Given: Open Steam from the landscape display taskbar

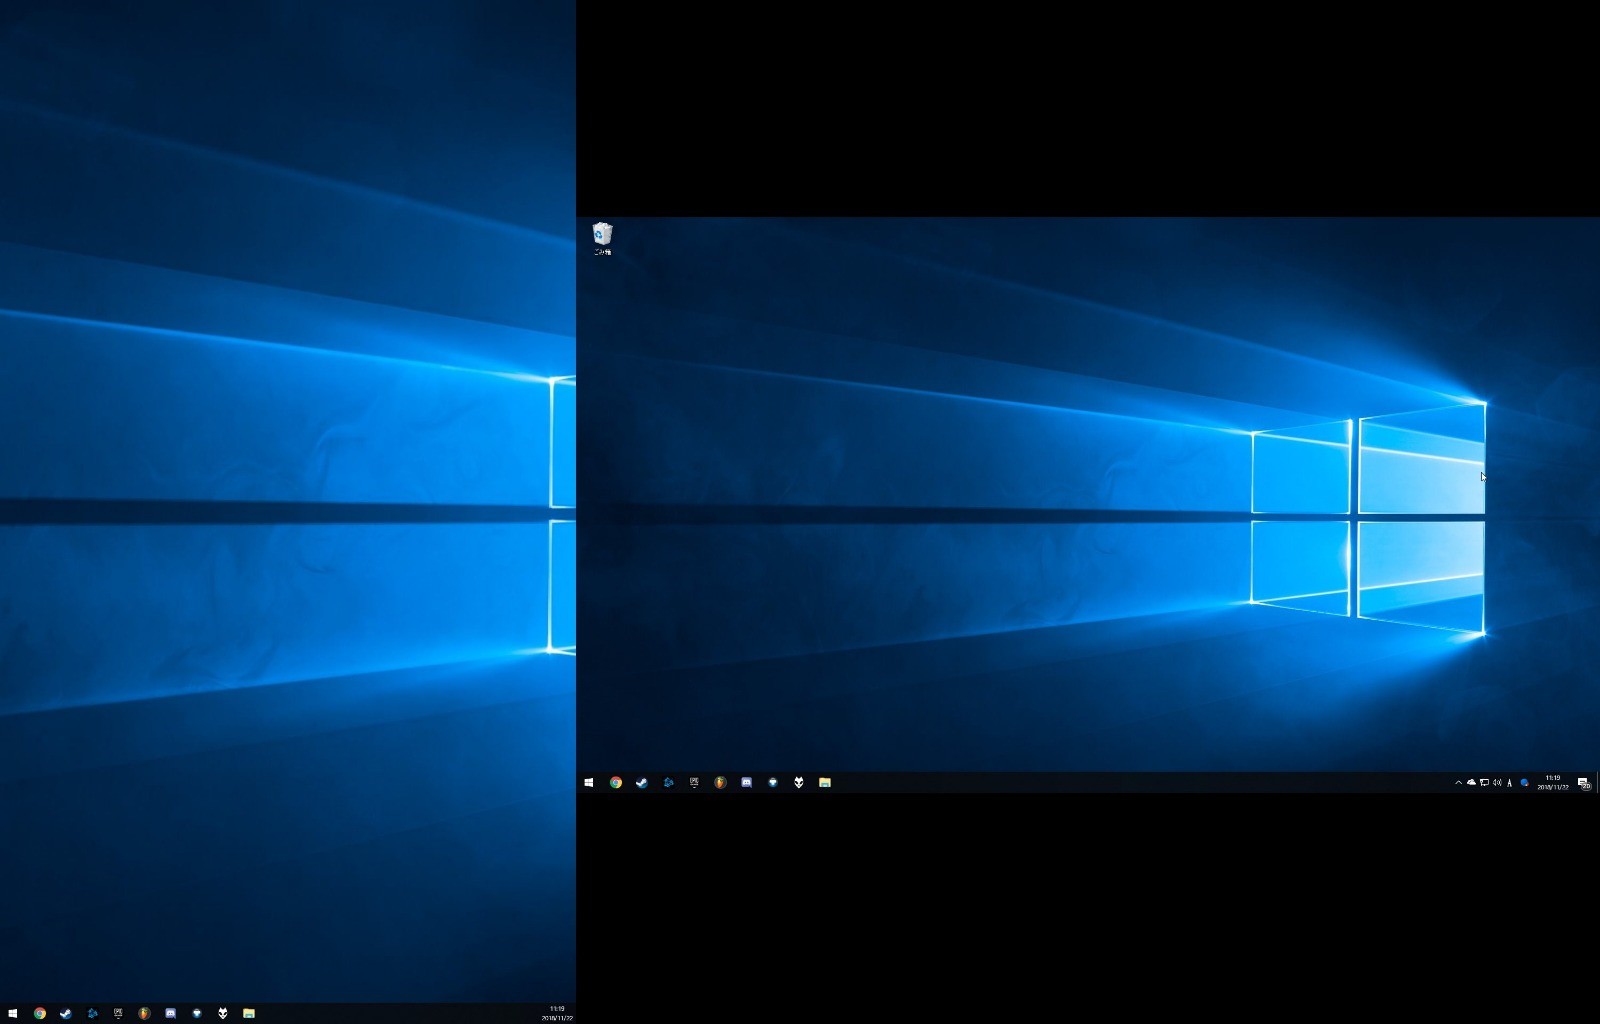Looking at the screenshot, I should [x=642, y=783].
